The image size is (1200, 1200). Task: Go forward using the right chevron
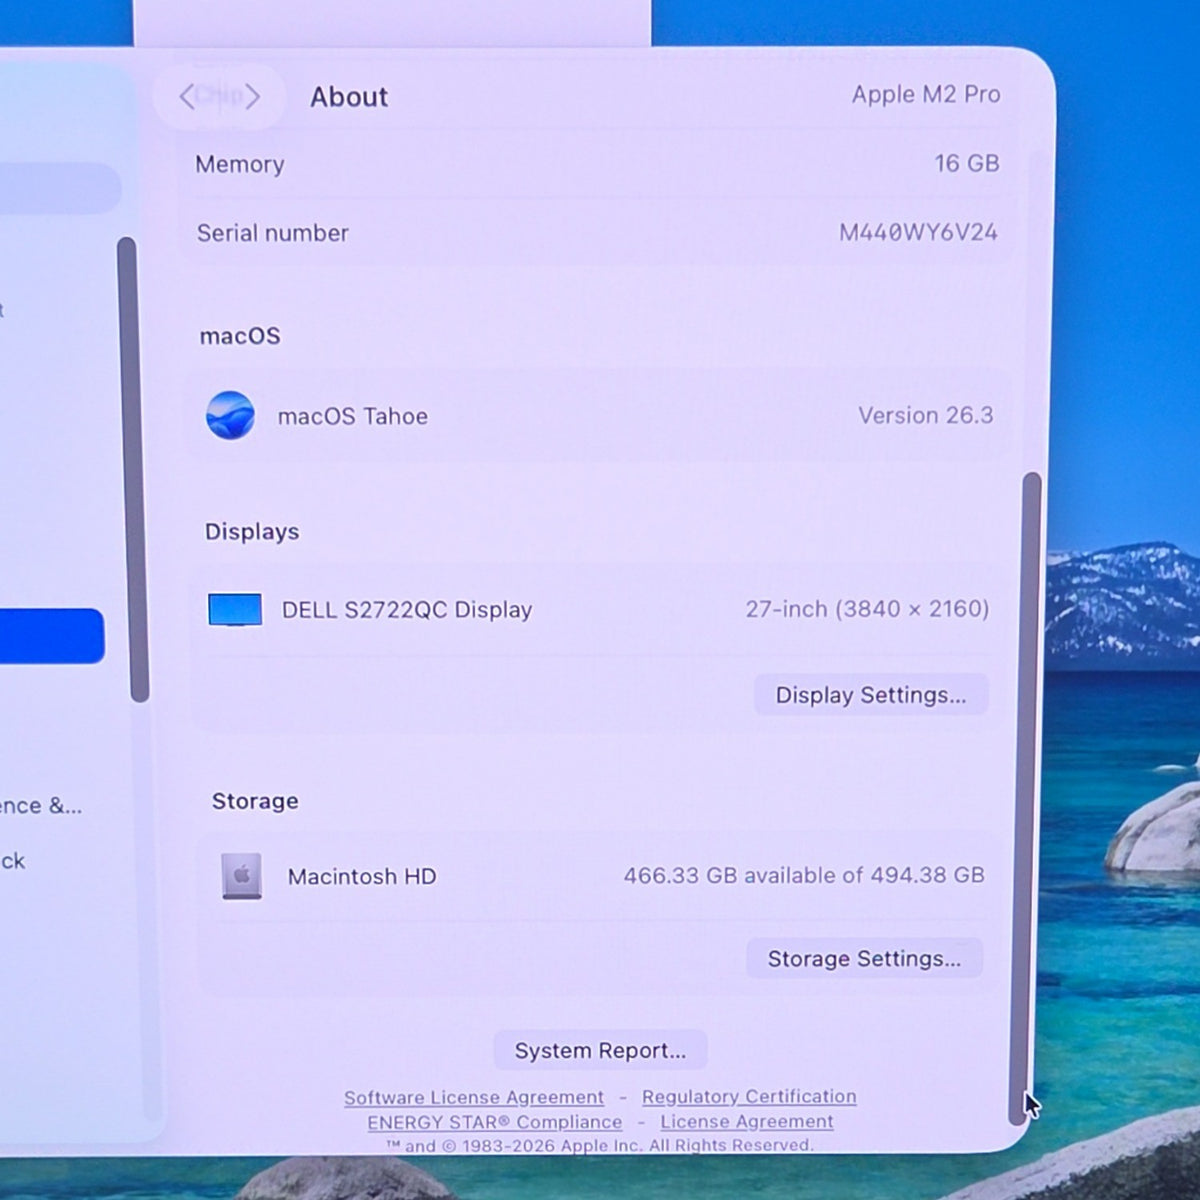pos(252,96)
